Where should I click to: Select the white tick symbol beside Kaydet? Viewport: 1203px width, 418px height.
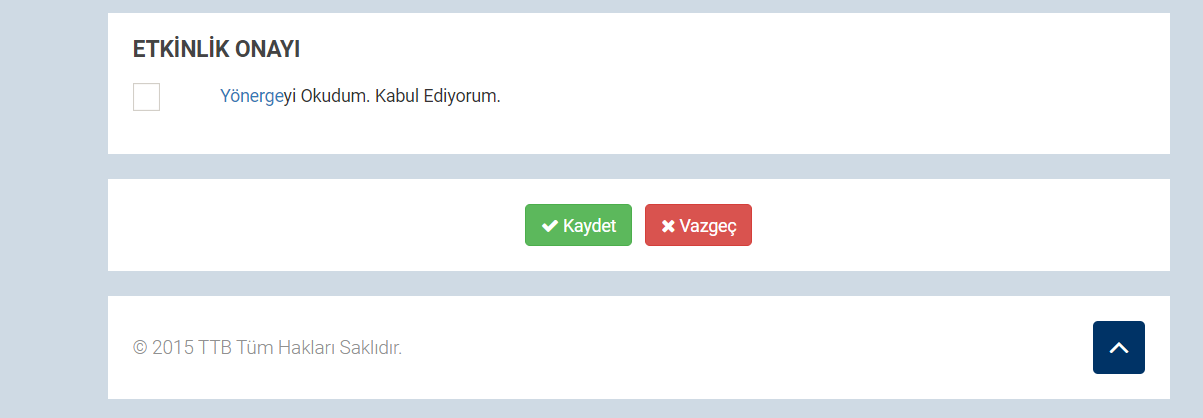tap(549, 226)
